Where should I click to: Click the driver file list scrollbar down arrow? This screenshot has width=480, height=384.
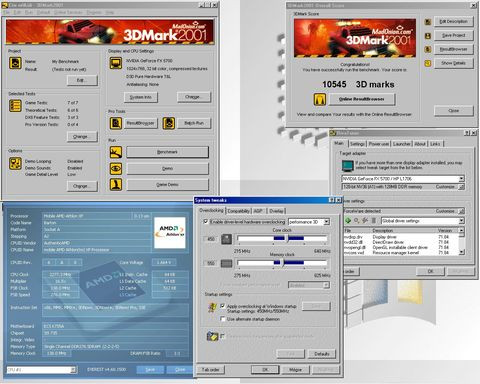coord(461,252)
